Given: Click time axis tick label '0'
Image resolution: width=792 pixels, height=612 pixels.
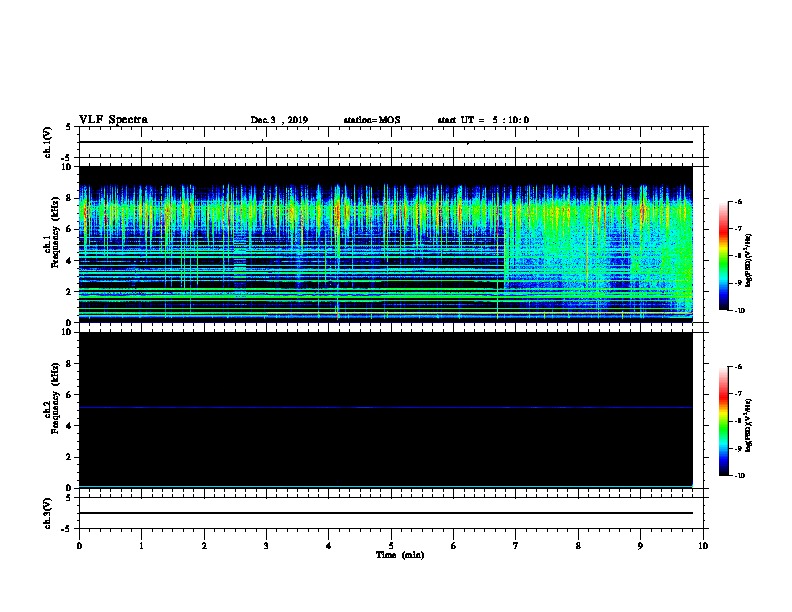Looking at the screenshot, I should 79,545.
